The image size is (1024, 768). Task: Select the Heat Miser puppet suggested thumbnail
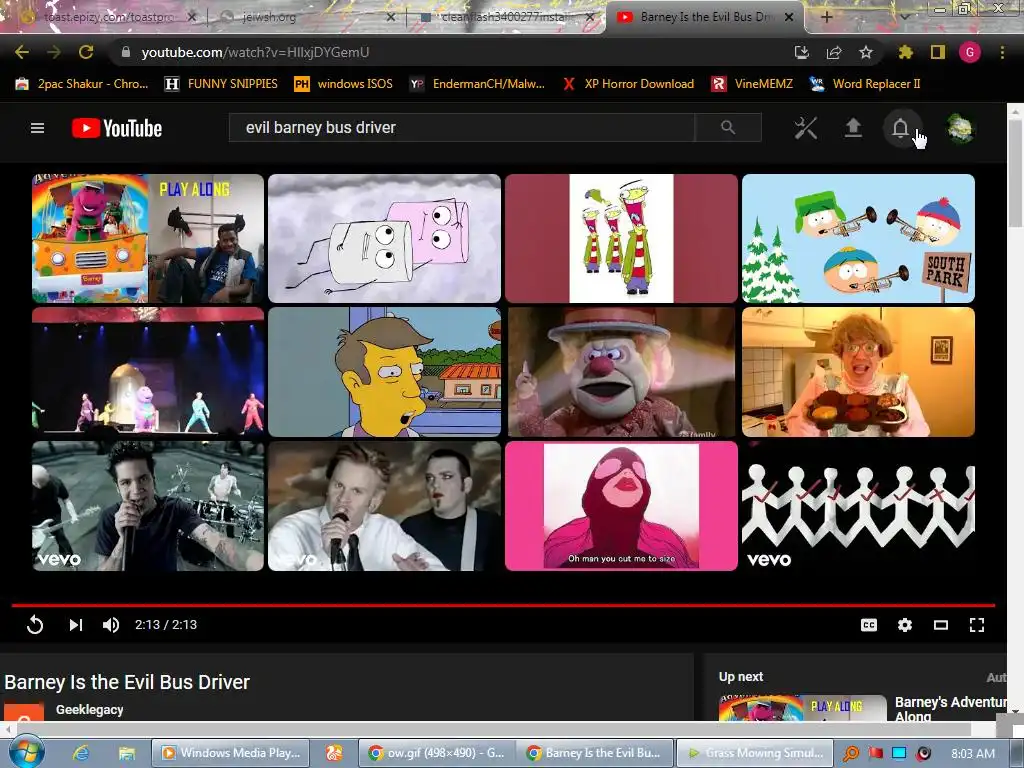tap(621, 372)
